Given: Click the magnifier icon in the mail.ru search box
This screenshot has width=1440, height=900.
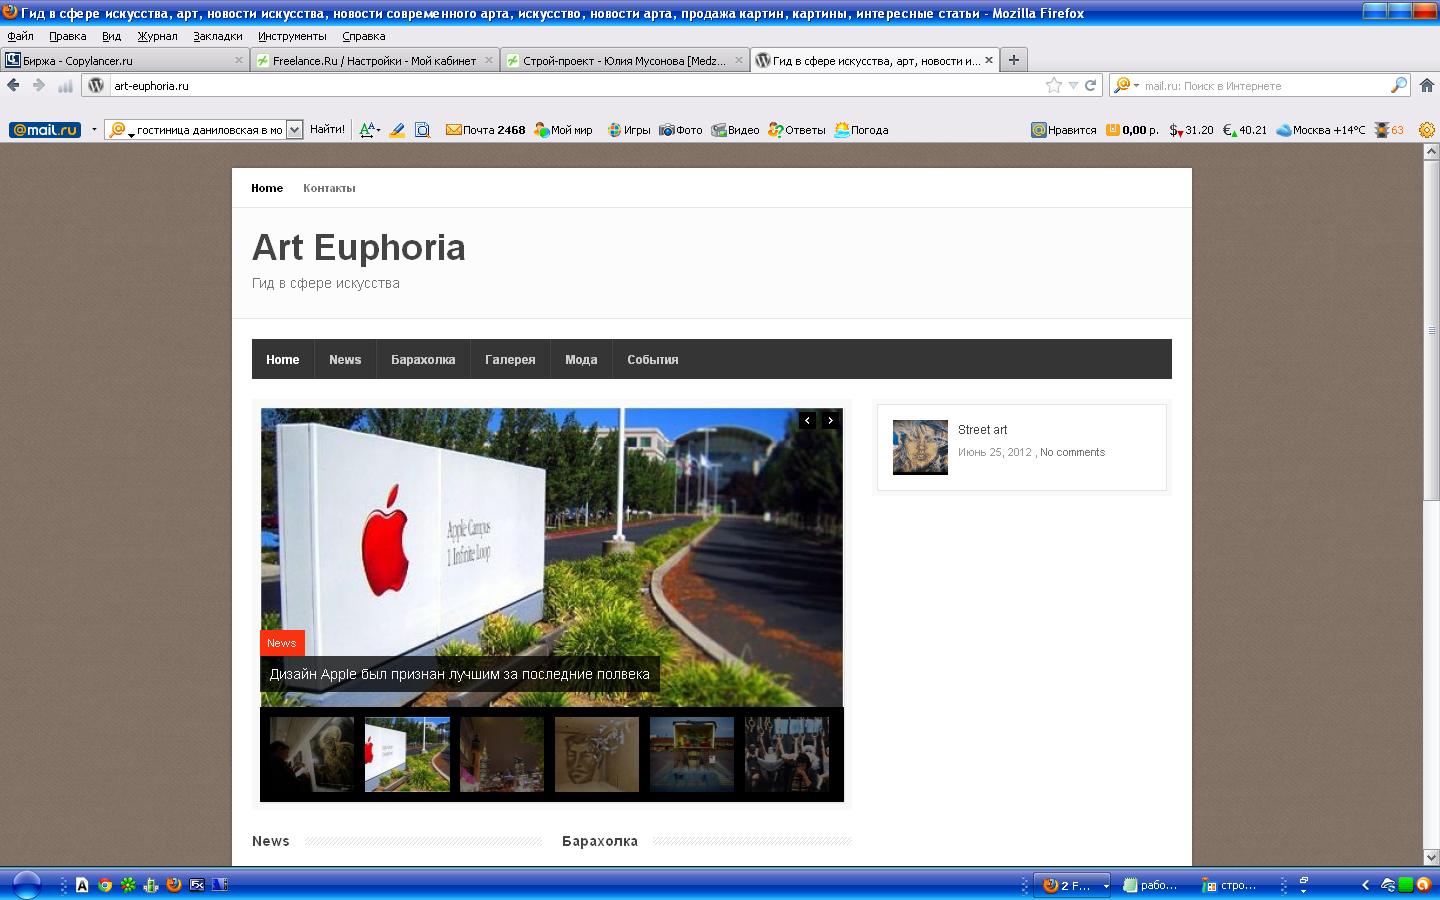Looking at the screenshot, I should point(1399,86).
